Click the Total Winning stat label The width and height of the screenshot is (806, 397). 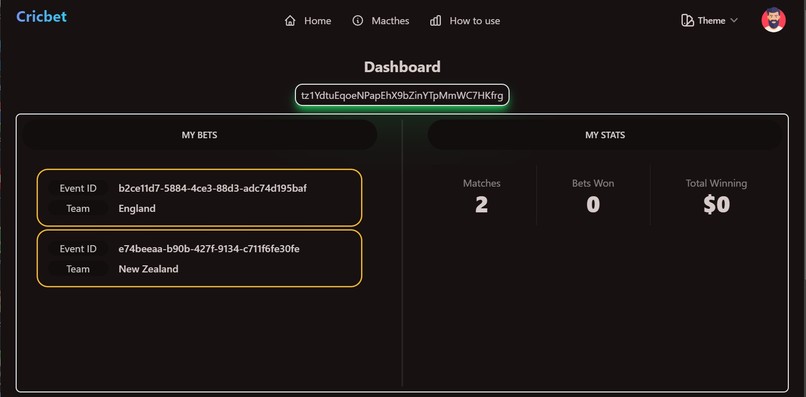tap(717, 183)
